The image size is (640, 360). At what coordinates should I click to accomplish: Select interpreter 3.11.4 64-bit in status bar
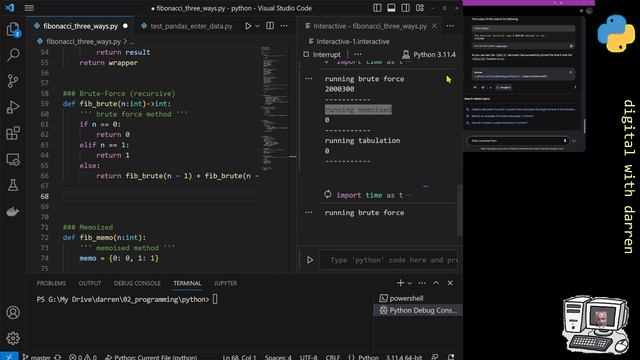pyautogui.click(x=404, y=357)
